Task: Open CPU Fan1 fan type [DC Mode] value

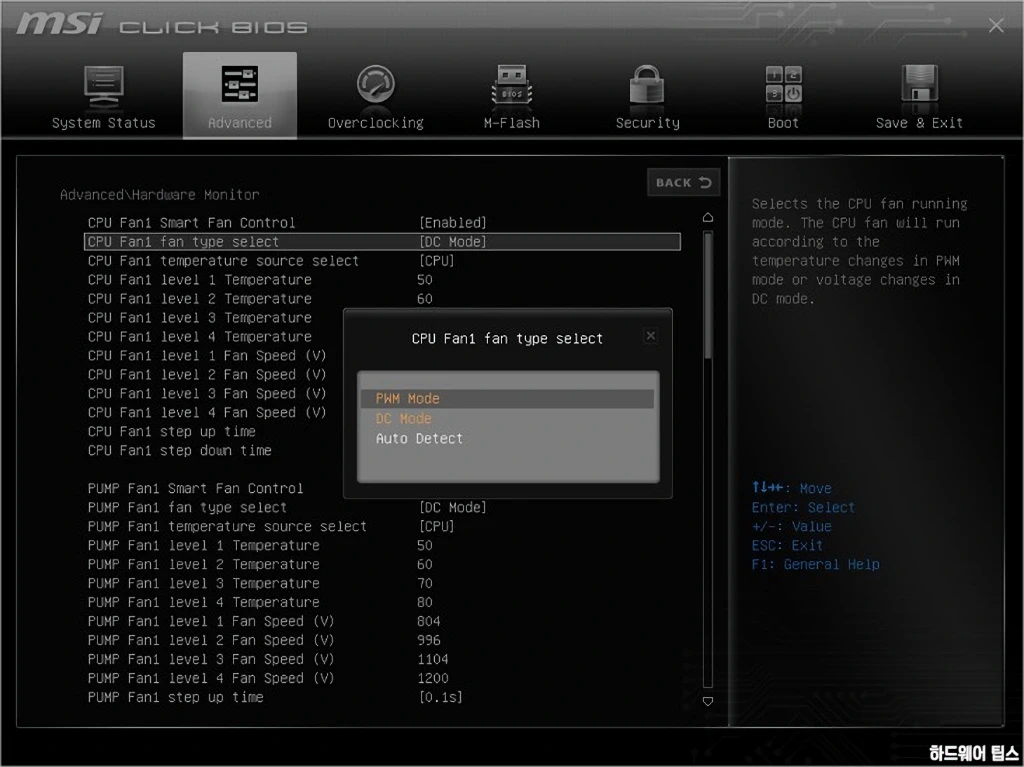Action: click(x=453, y=242)
